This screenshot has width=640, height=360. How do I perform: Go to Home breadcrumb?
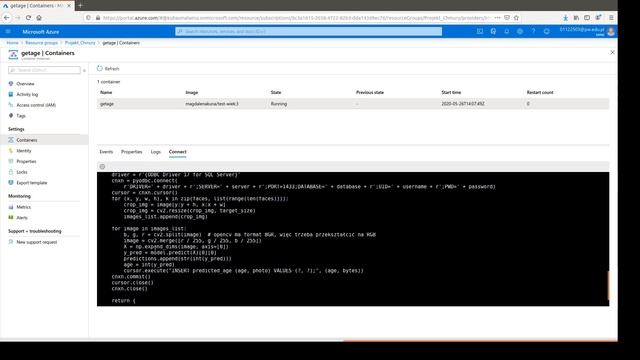pyautogui.click(x=12, y=43)
